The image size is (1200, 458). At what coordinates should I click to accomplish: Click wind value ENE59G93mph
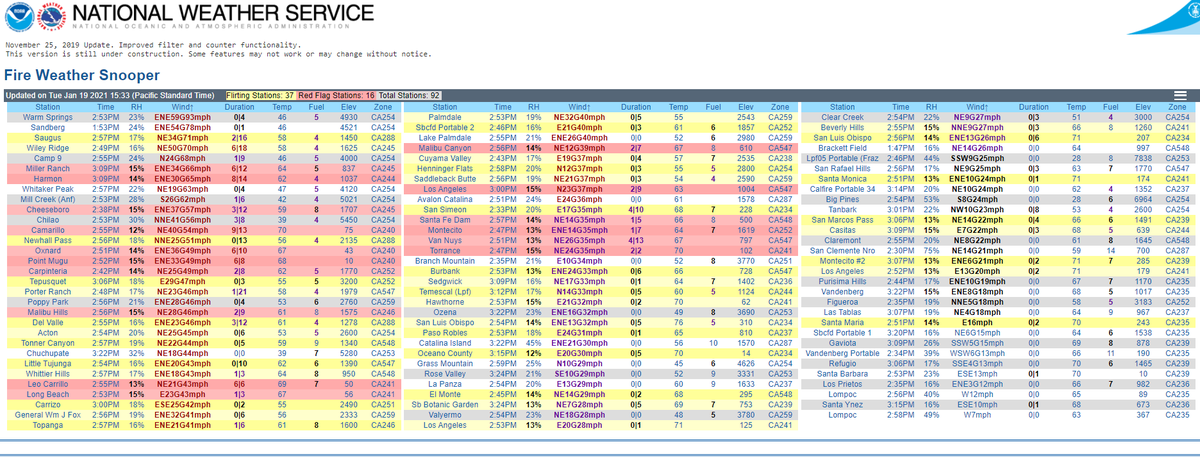click(181, 117)
